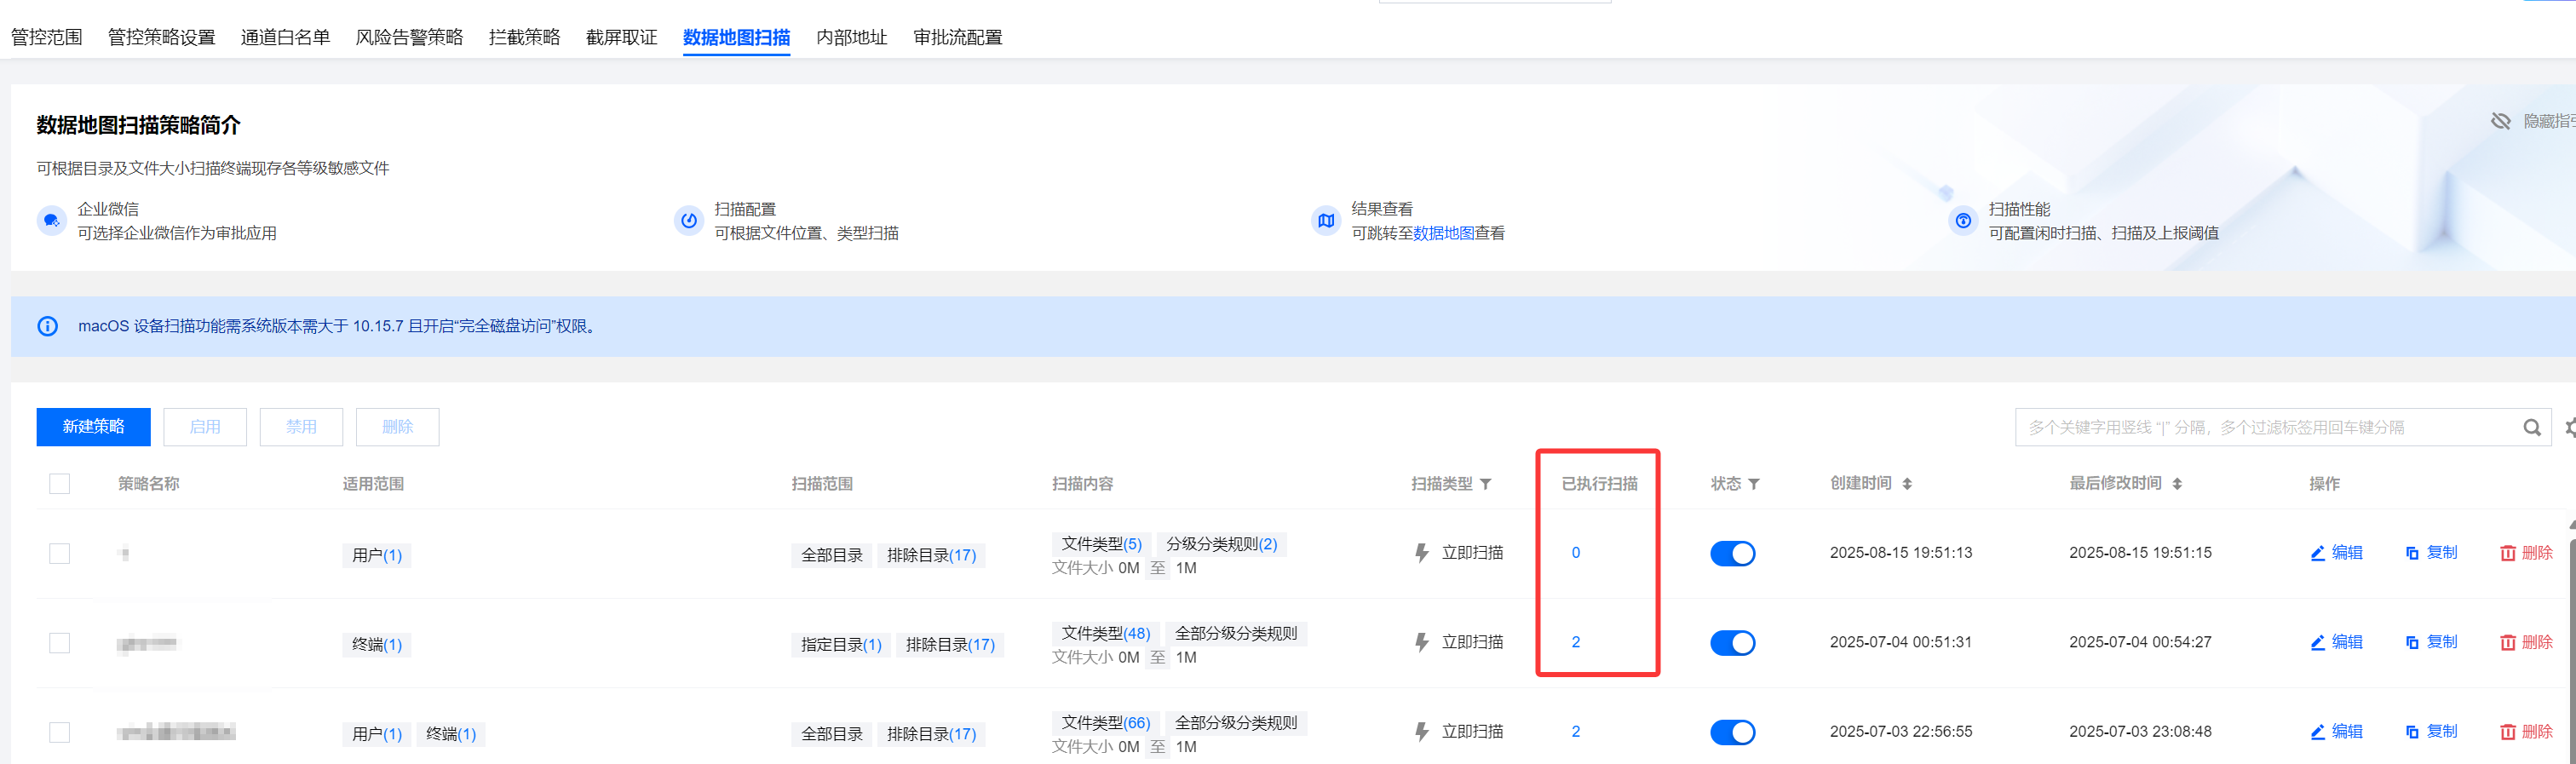Click 终端(1) tag in second row
The height and width of the screenshot is (764, 2576).
(x=377, y=645)
